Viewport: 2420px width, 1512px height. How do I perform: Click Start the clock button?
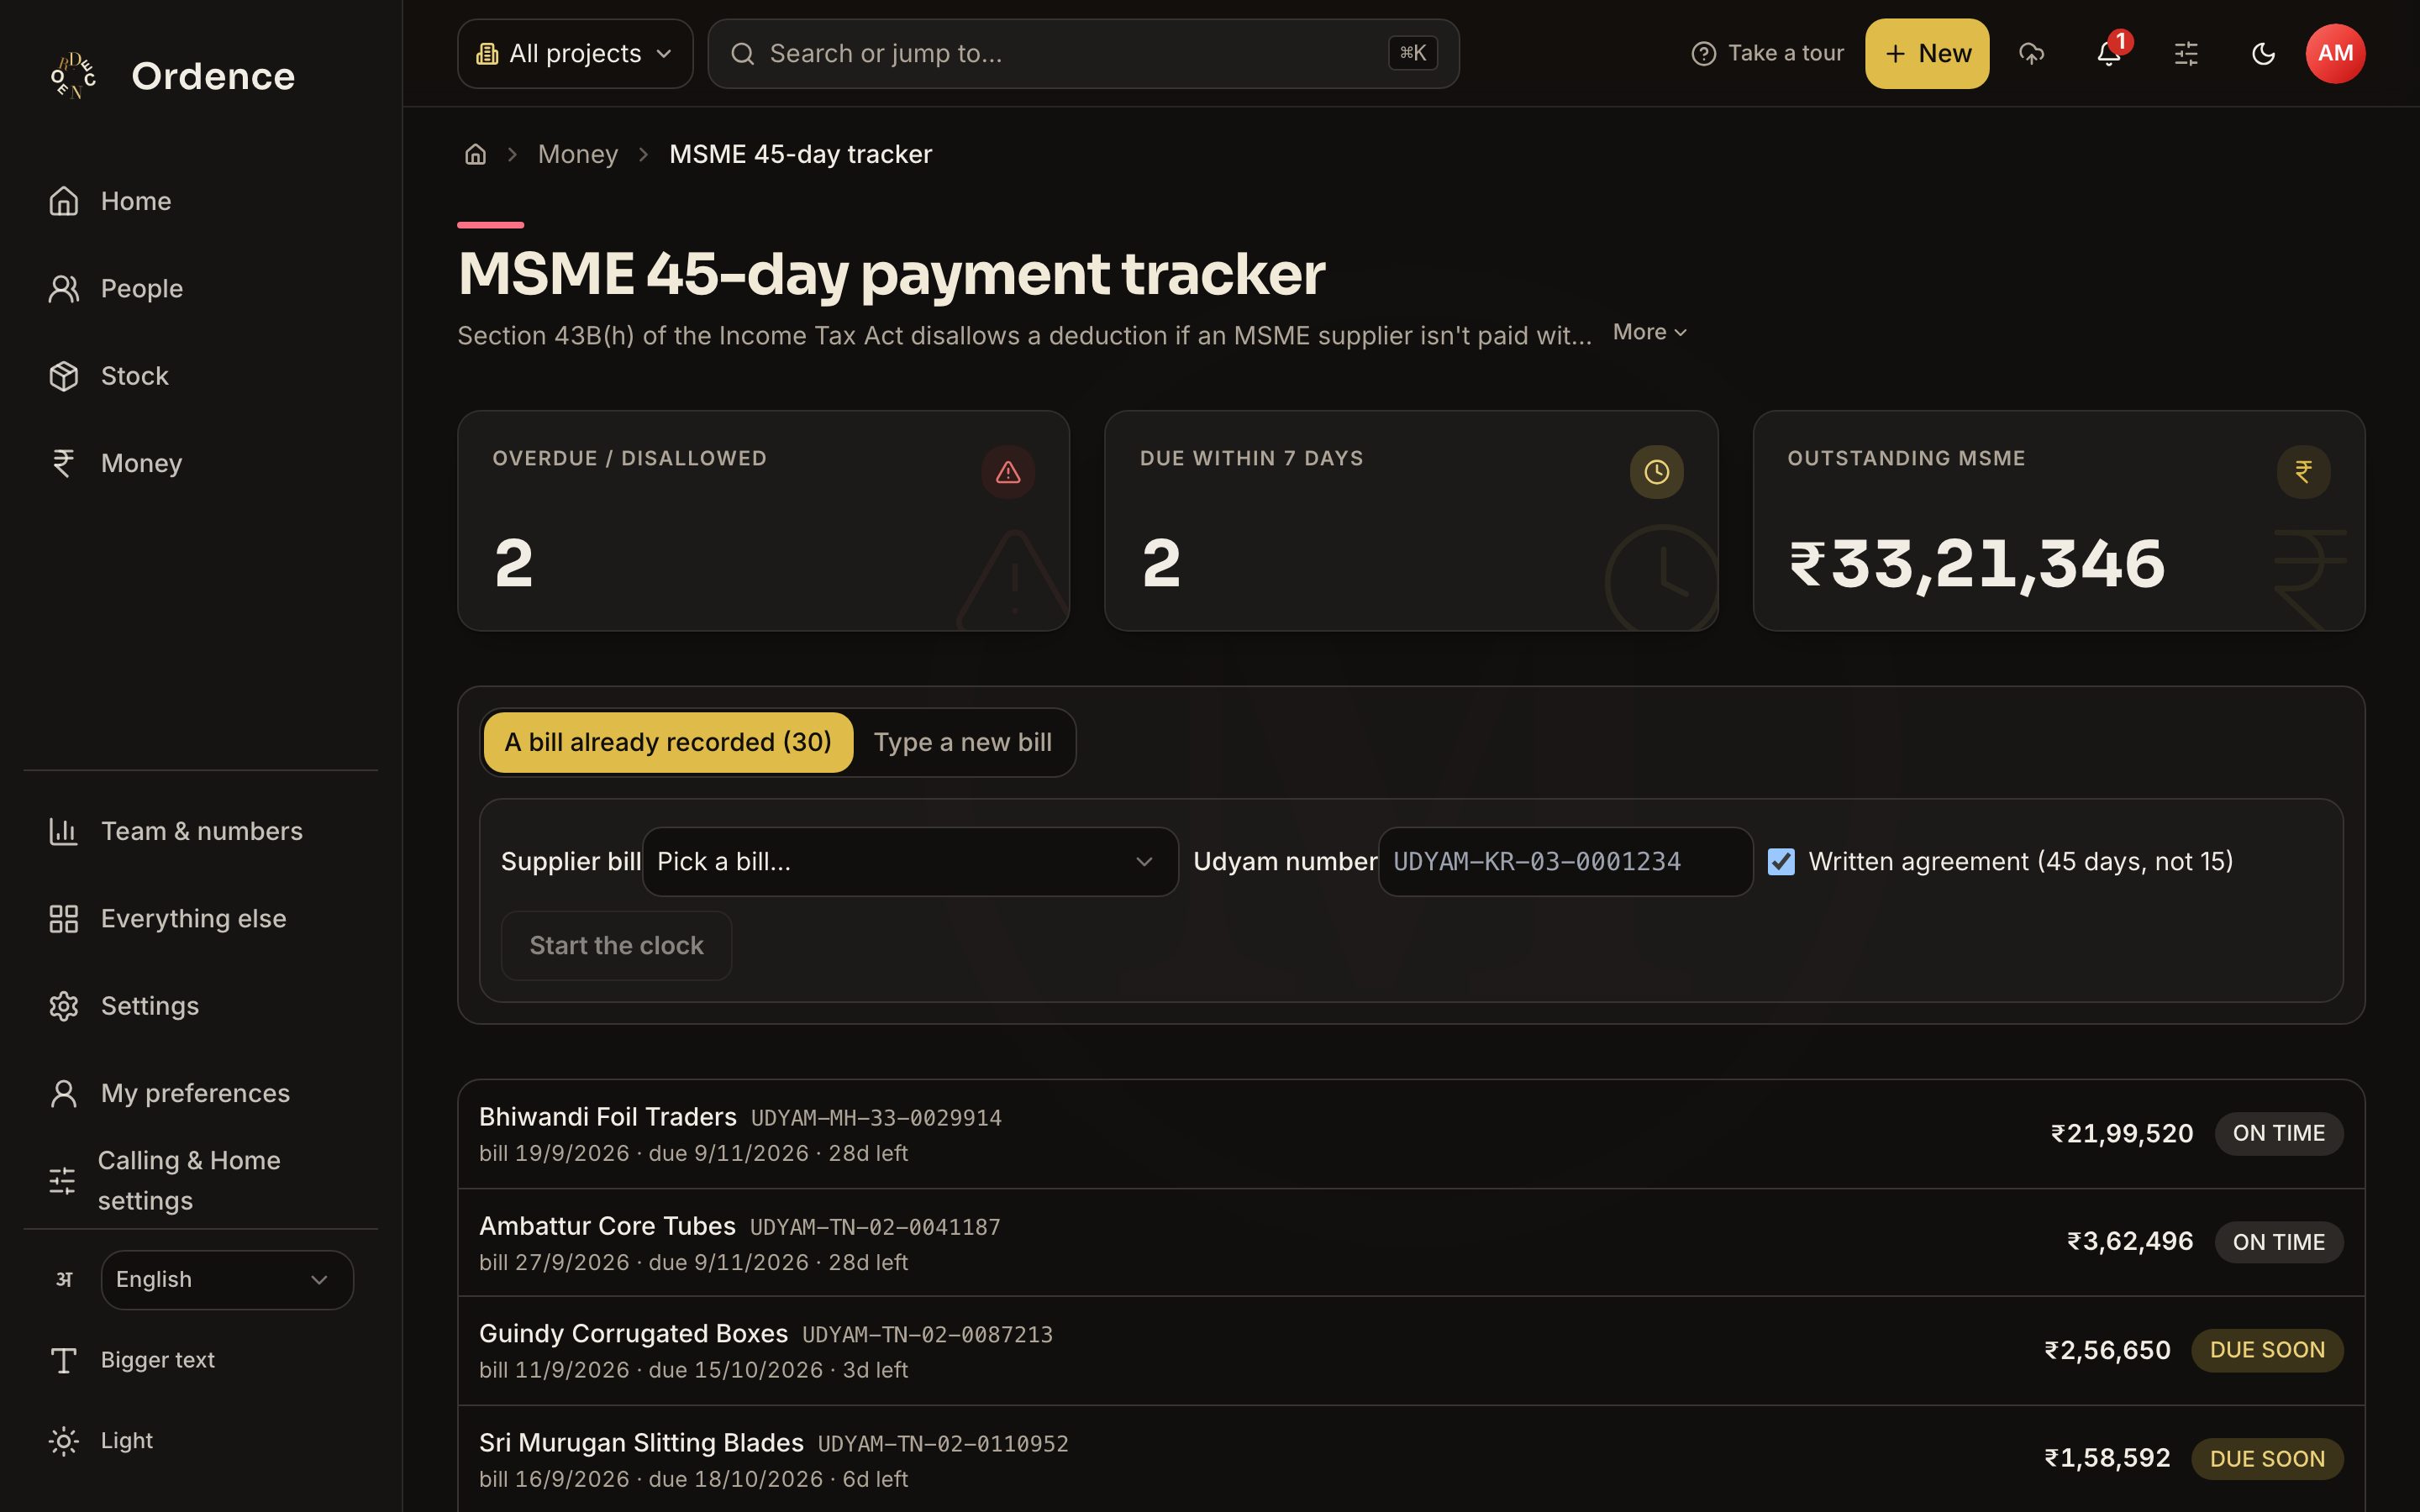click(616, 945)
